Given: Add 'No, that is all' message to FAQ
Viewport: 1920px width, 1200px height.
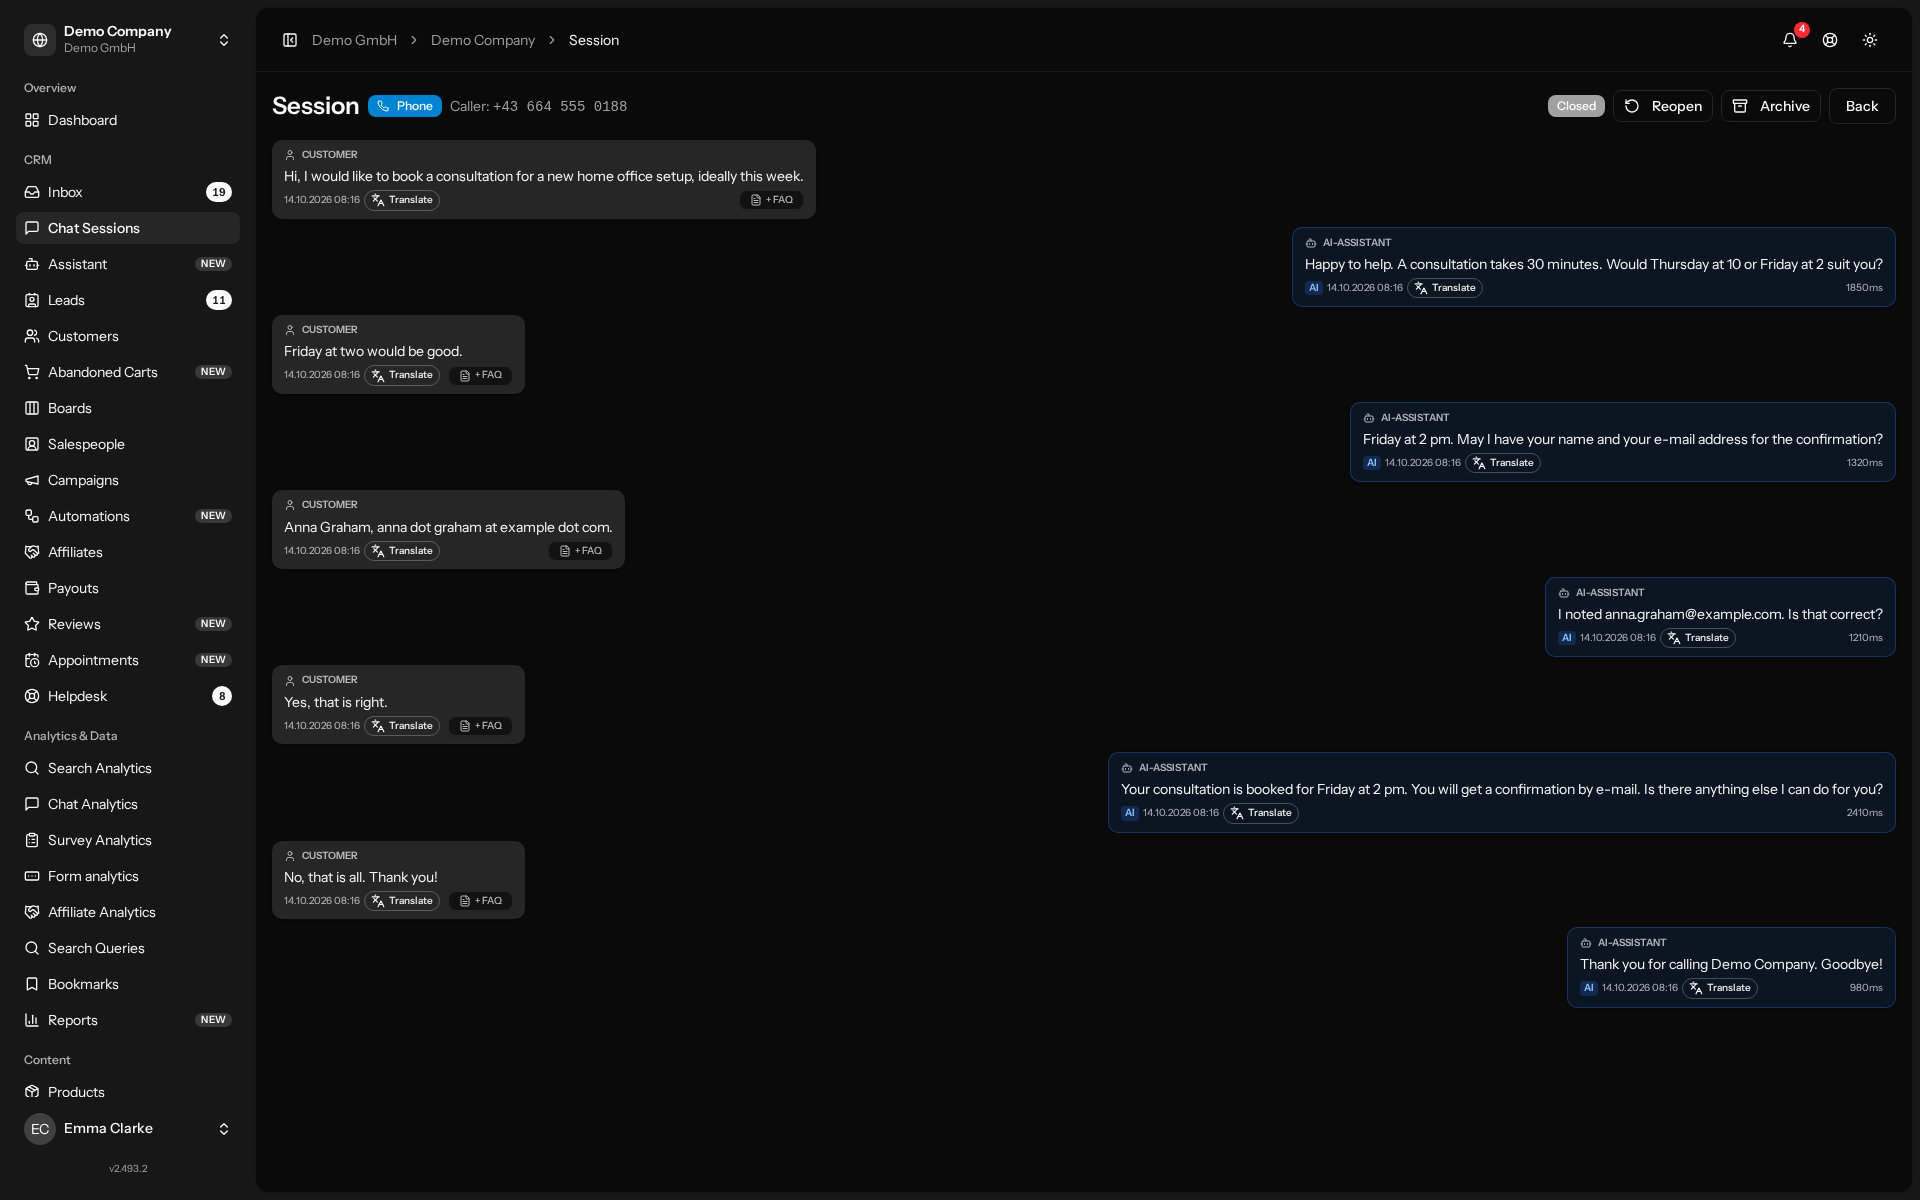Looking at the screenshot, I should 481,901.
